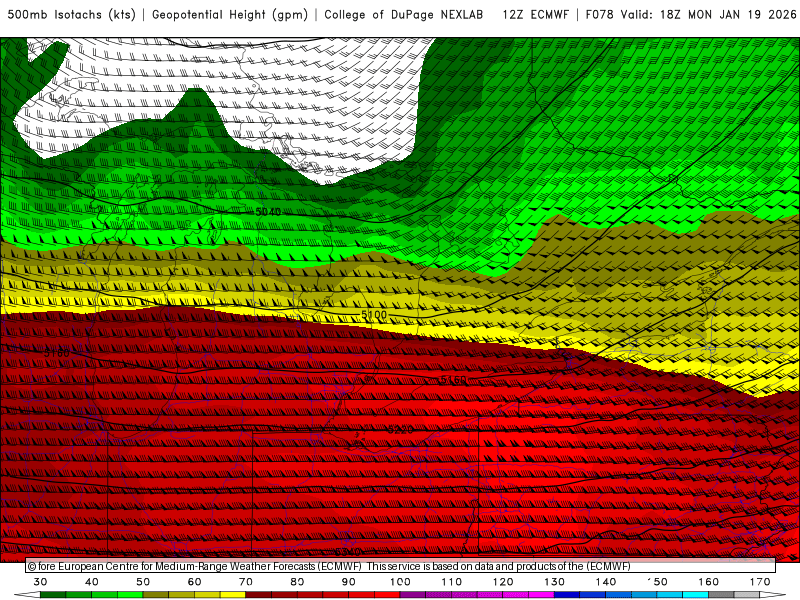Click the 130 kt value on legend
The image size is (800, 600).
click(554, 582)
